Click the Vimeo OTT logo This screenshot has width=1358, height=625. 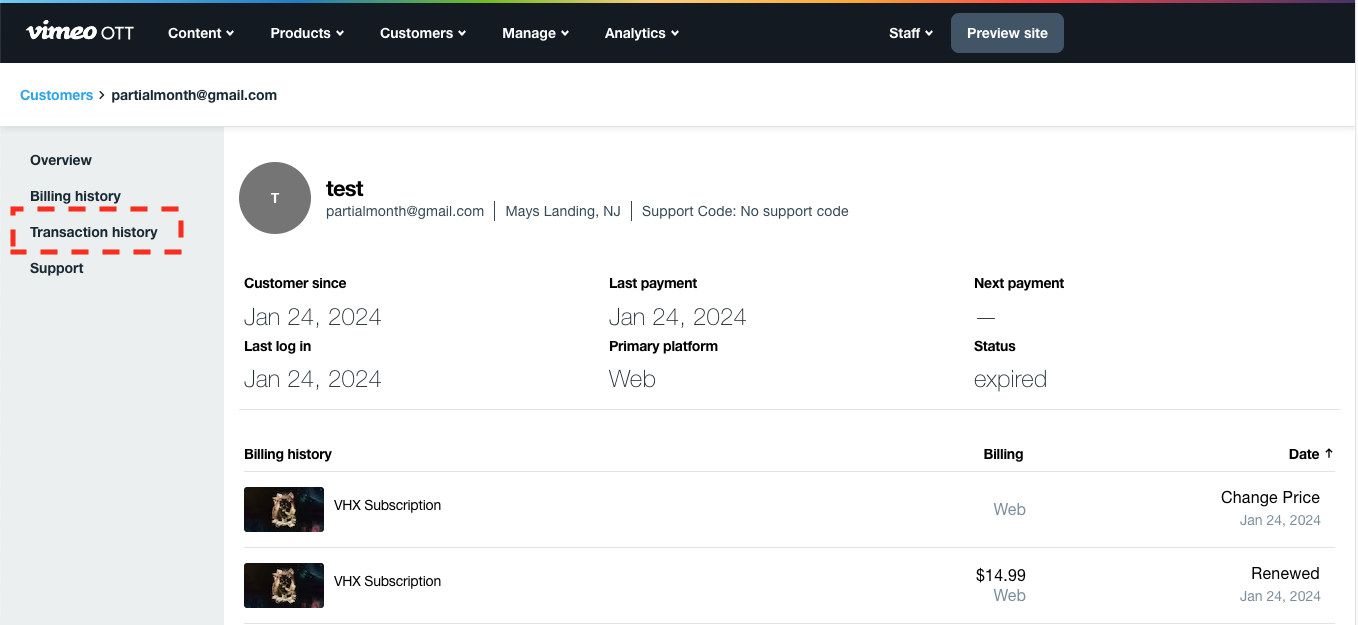80,32
